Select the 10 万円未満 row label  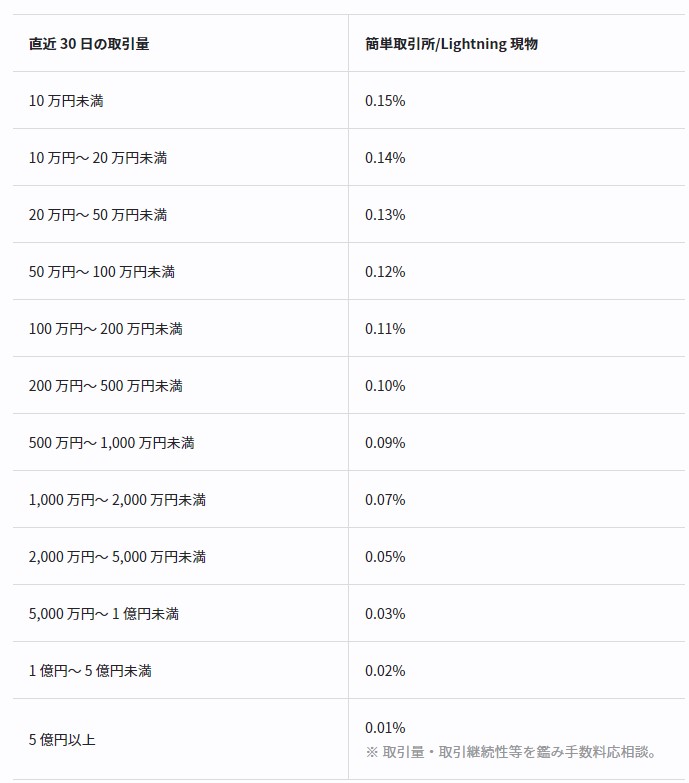pyautogui.click(x=66, y=101)
